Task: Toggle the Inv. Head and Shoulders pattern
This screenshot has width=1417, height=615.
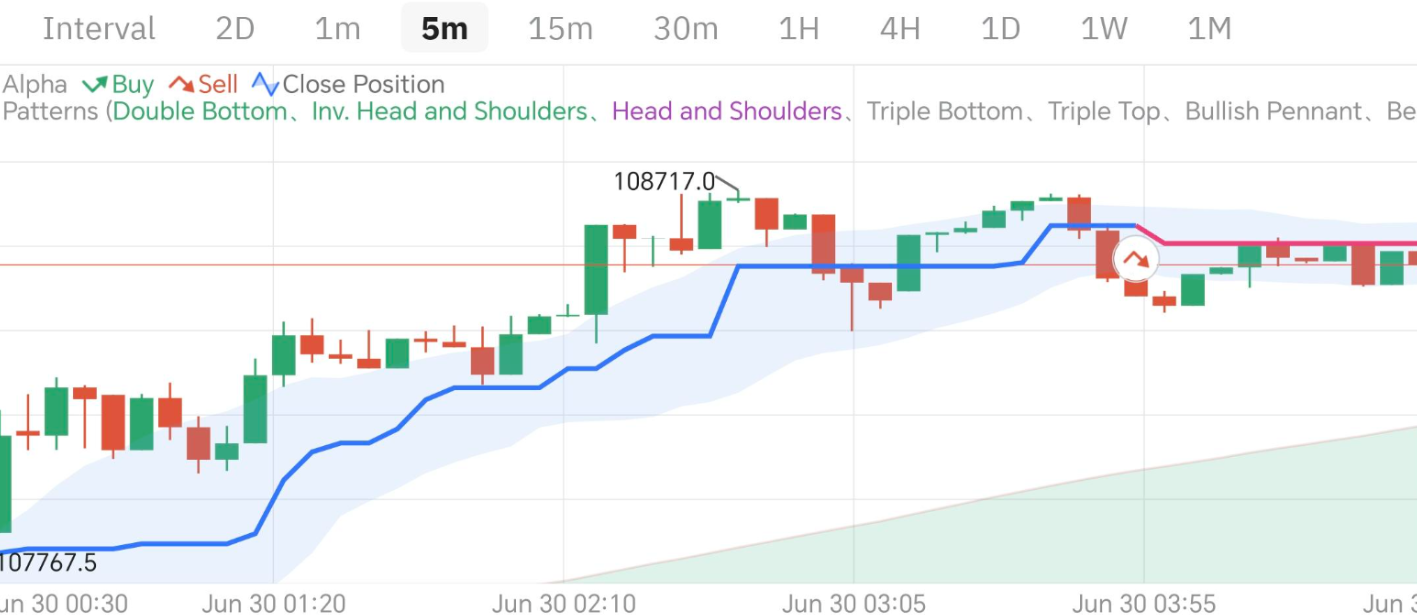Action: click(x=449, y=111)
